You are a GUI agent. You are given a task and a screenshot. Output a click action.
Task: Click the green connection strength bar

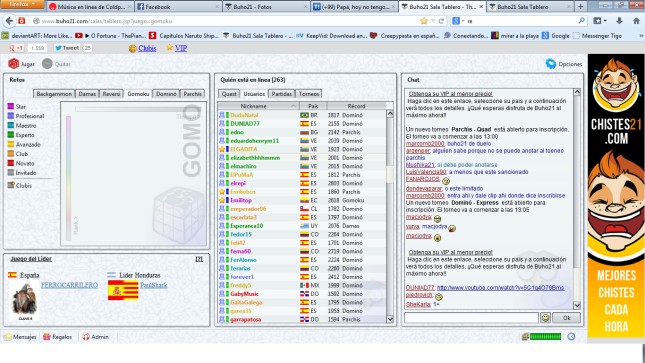tap(545, 337)
